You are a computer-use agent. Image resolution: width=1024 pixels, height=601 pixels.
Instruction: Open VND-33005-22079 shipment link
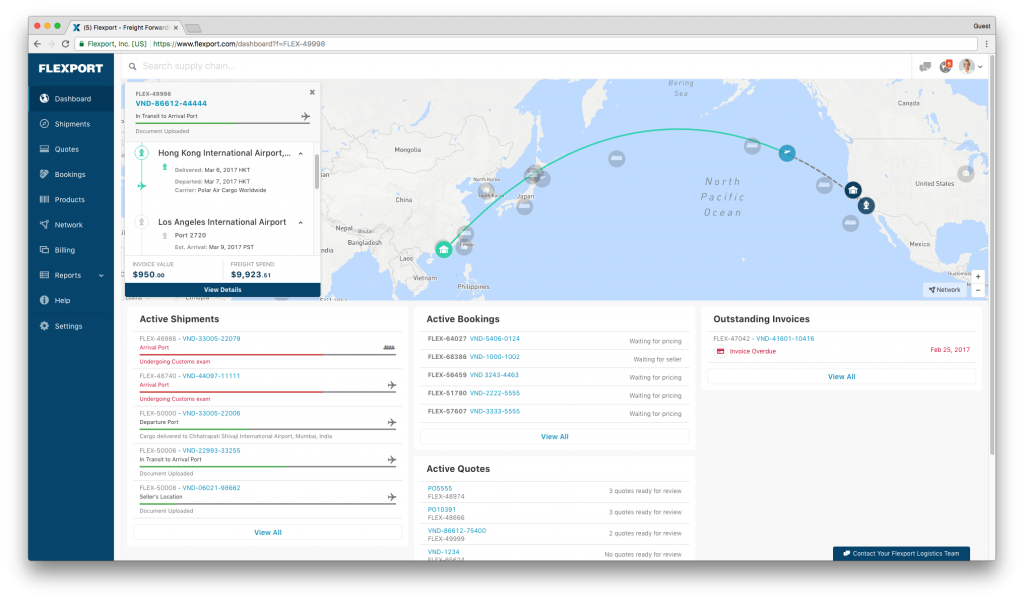[211, 339]
